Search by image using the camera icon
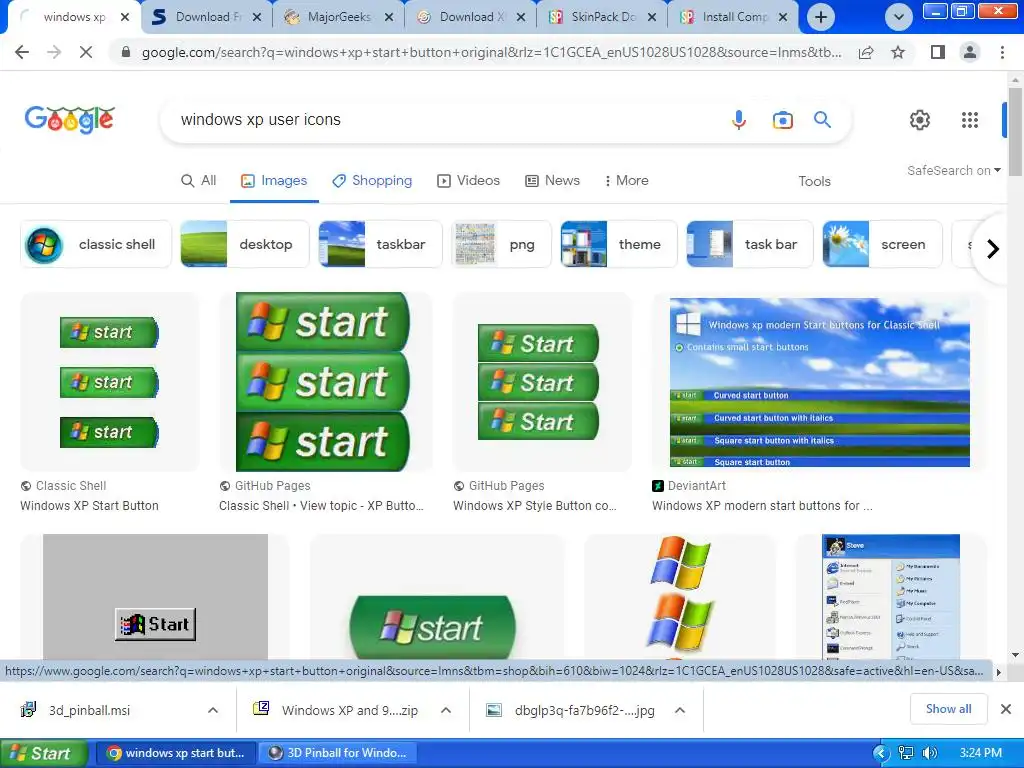Screen dimensions: 1024x768 pos(782,120)
